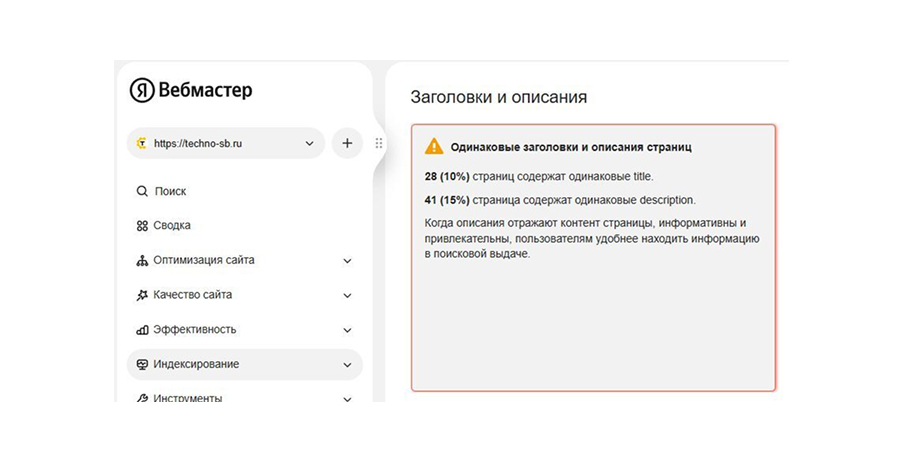Click the sidebar drag handle dots
This screenshot has width=900, height=462.
[378, 143]
